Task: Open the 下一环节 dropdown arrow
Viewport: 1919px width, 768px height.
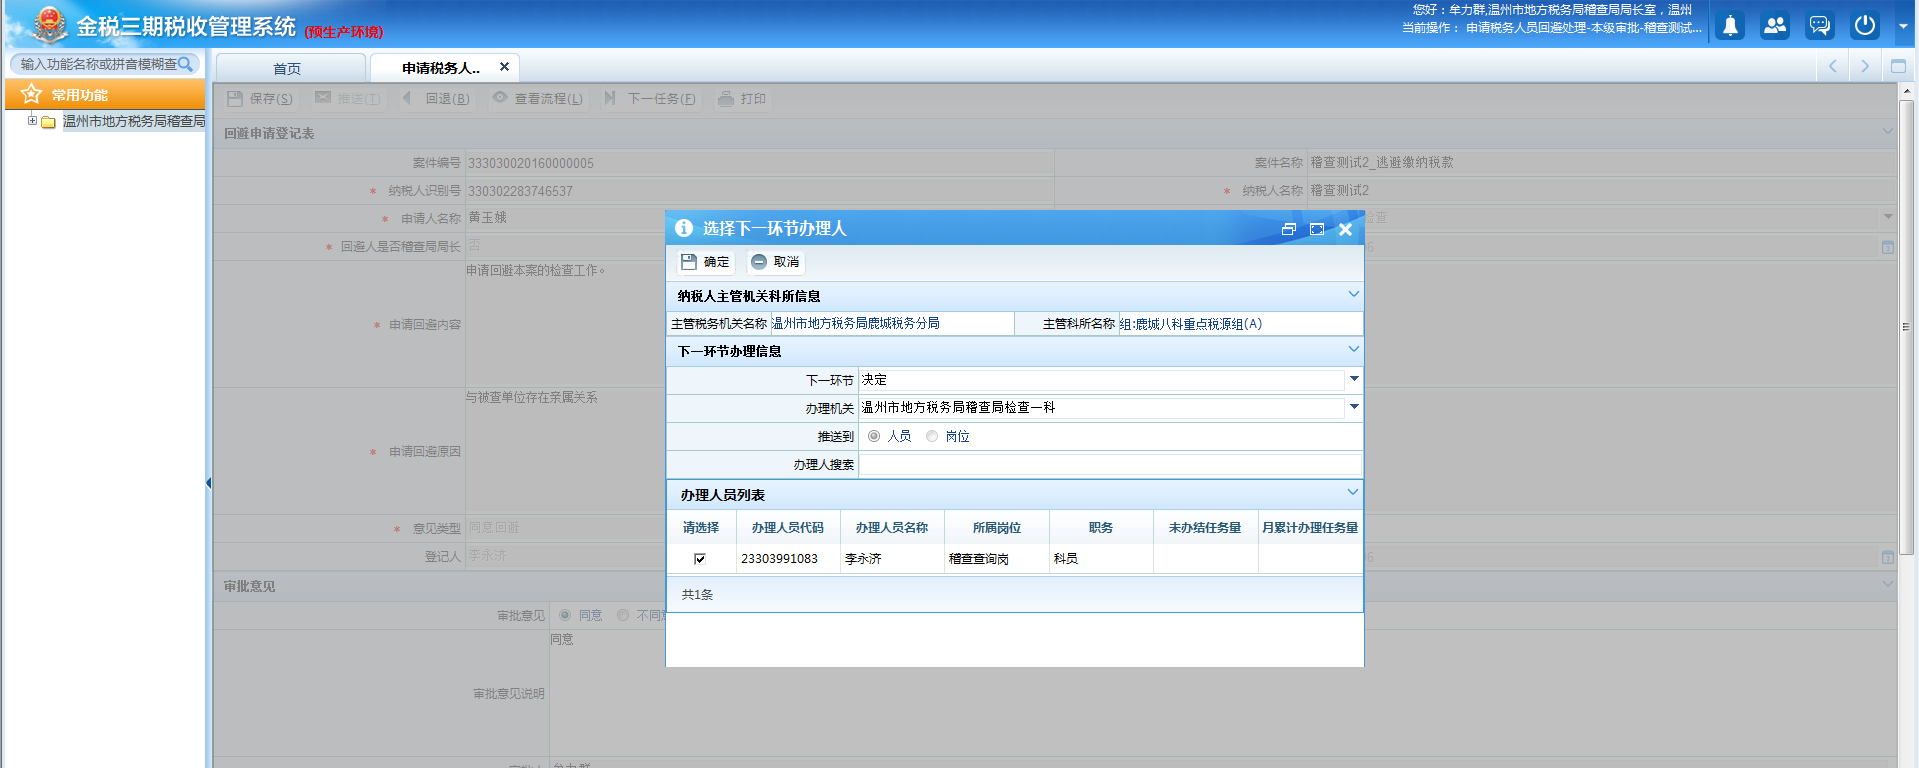Action: [x=1354, y=379]
